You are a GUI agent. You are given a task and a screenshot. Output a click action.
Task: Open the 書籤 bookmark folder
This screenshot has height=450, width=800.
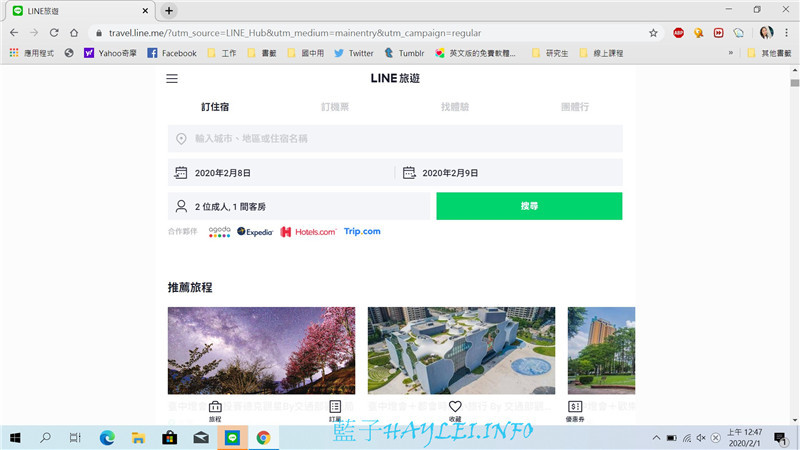(262, 53)
